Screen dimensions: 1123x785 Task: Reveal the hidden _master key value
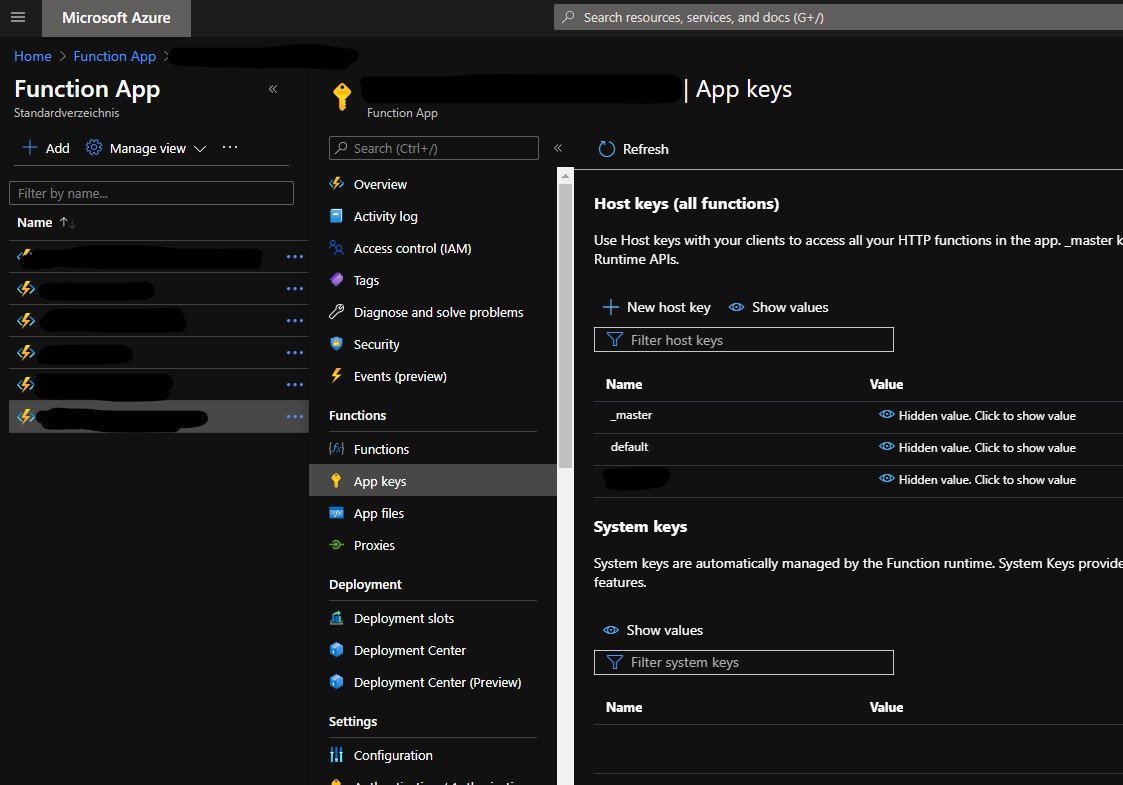click(x=978, y=415)
